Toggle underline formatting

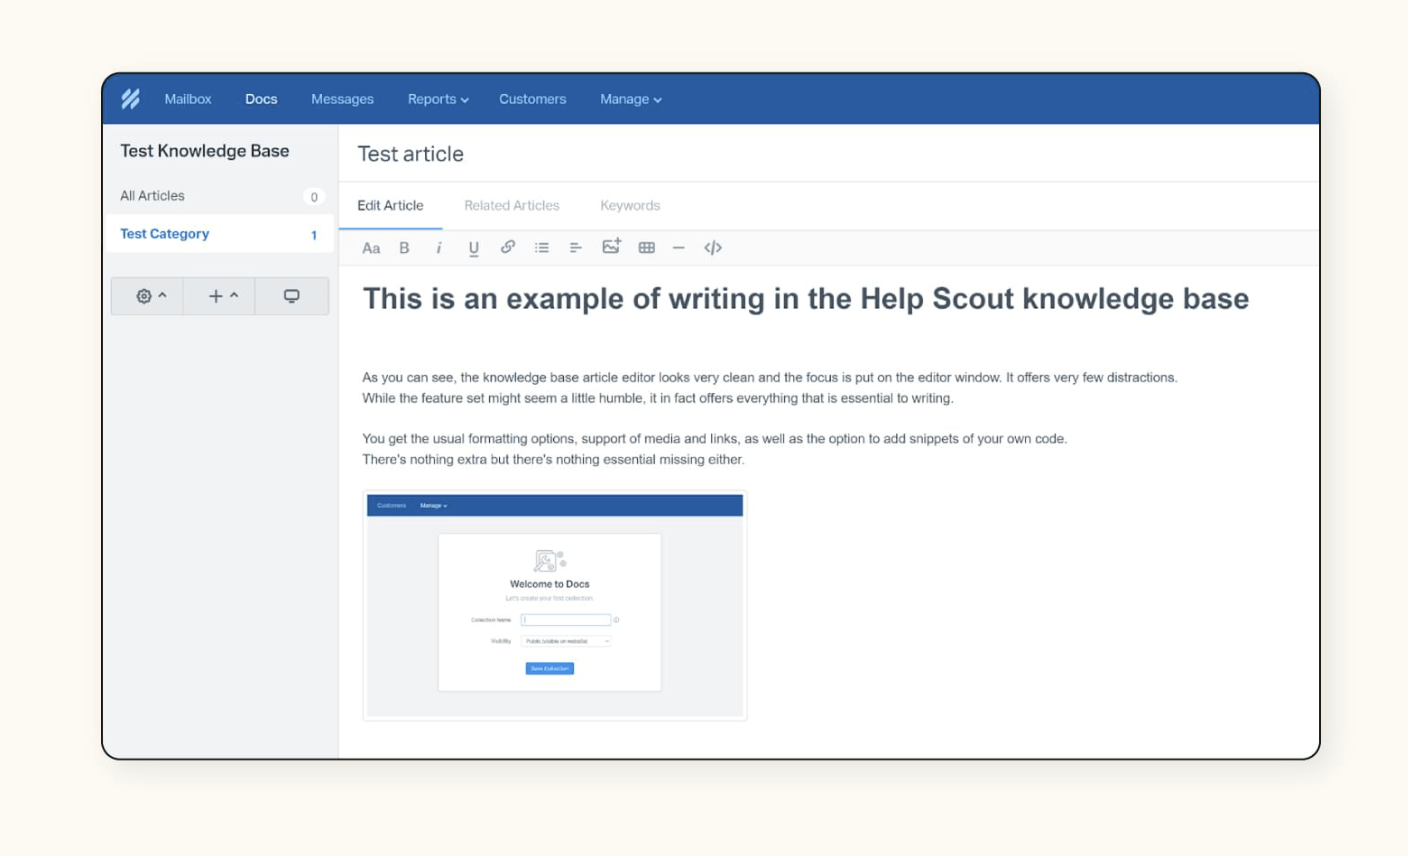(x=473, y=248)
